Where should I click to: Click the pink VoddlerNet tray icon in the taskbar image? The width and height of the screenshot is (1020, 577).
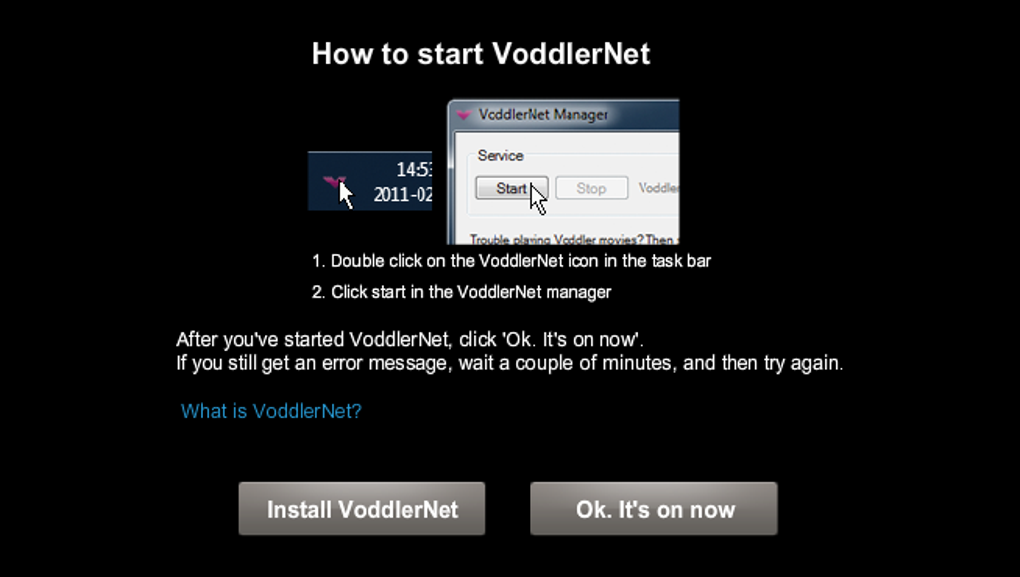coord(334,181)
